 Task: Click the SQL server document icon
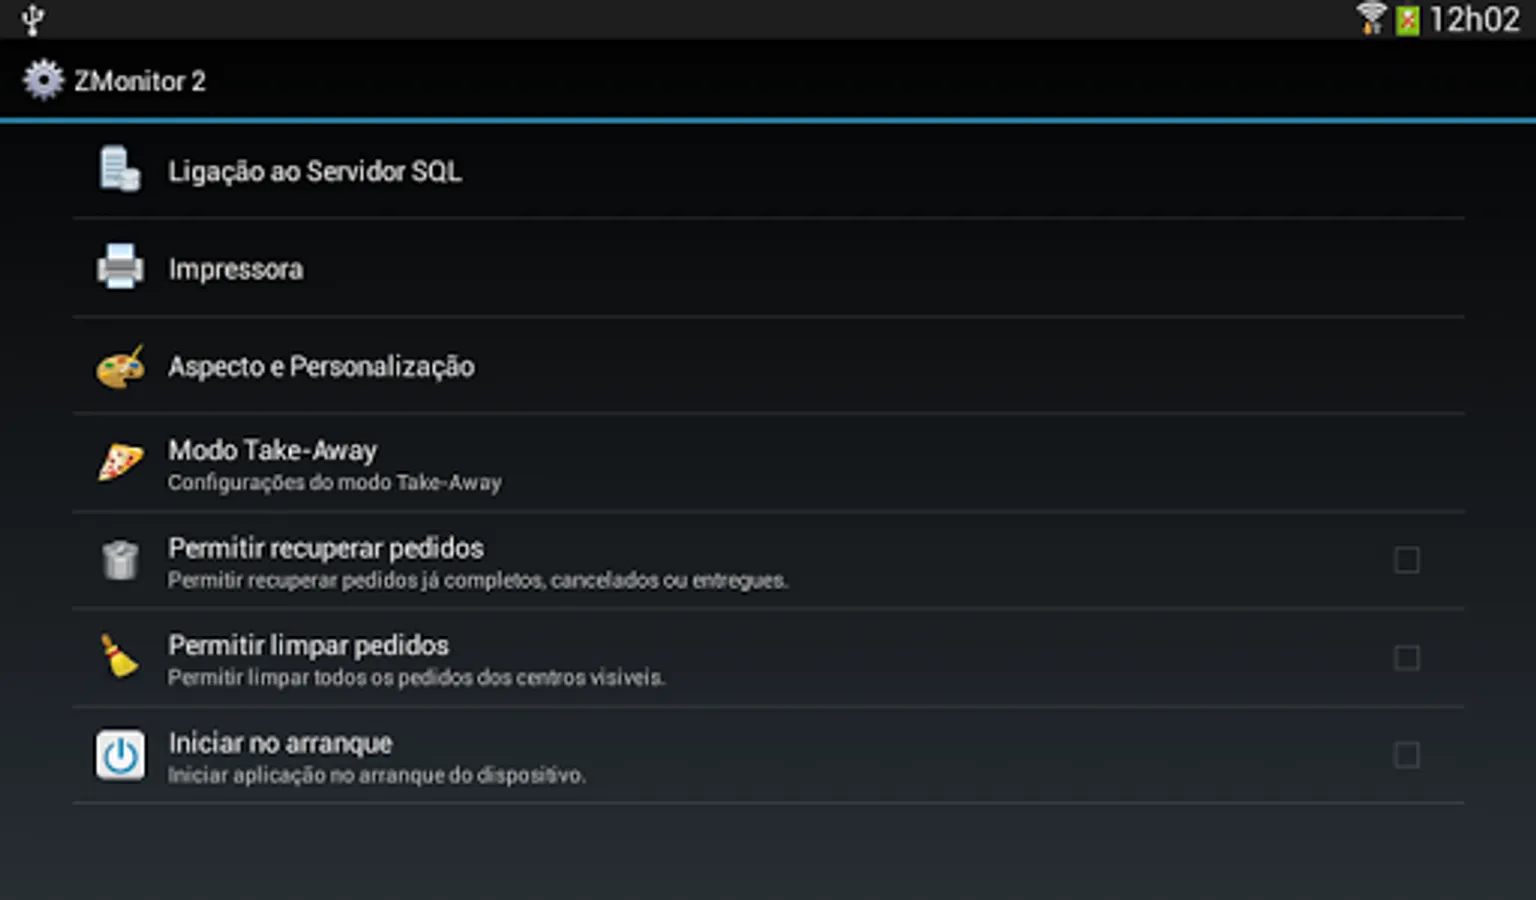(120, 169)
